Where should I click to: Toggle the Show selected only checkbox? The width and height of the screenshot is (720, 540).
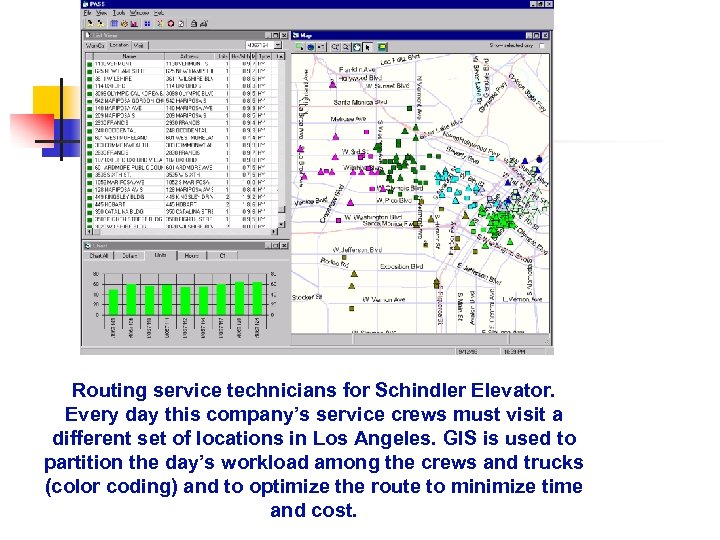[x=542, y=45]
